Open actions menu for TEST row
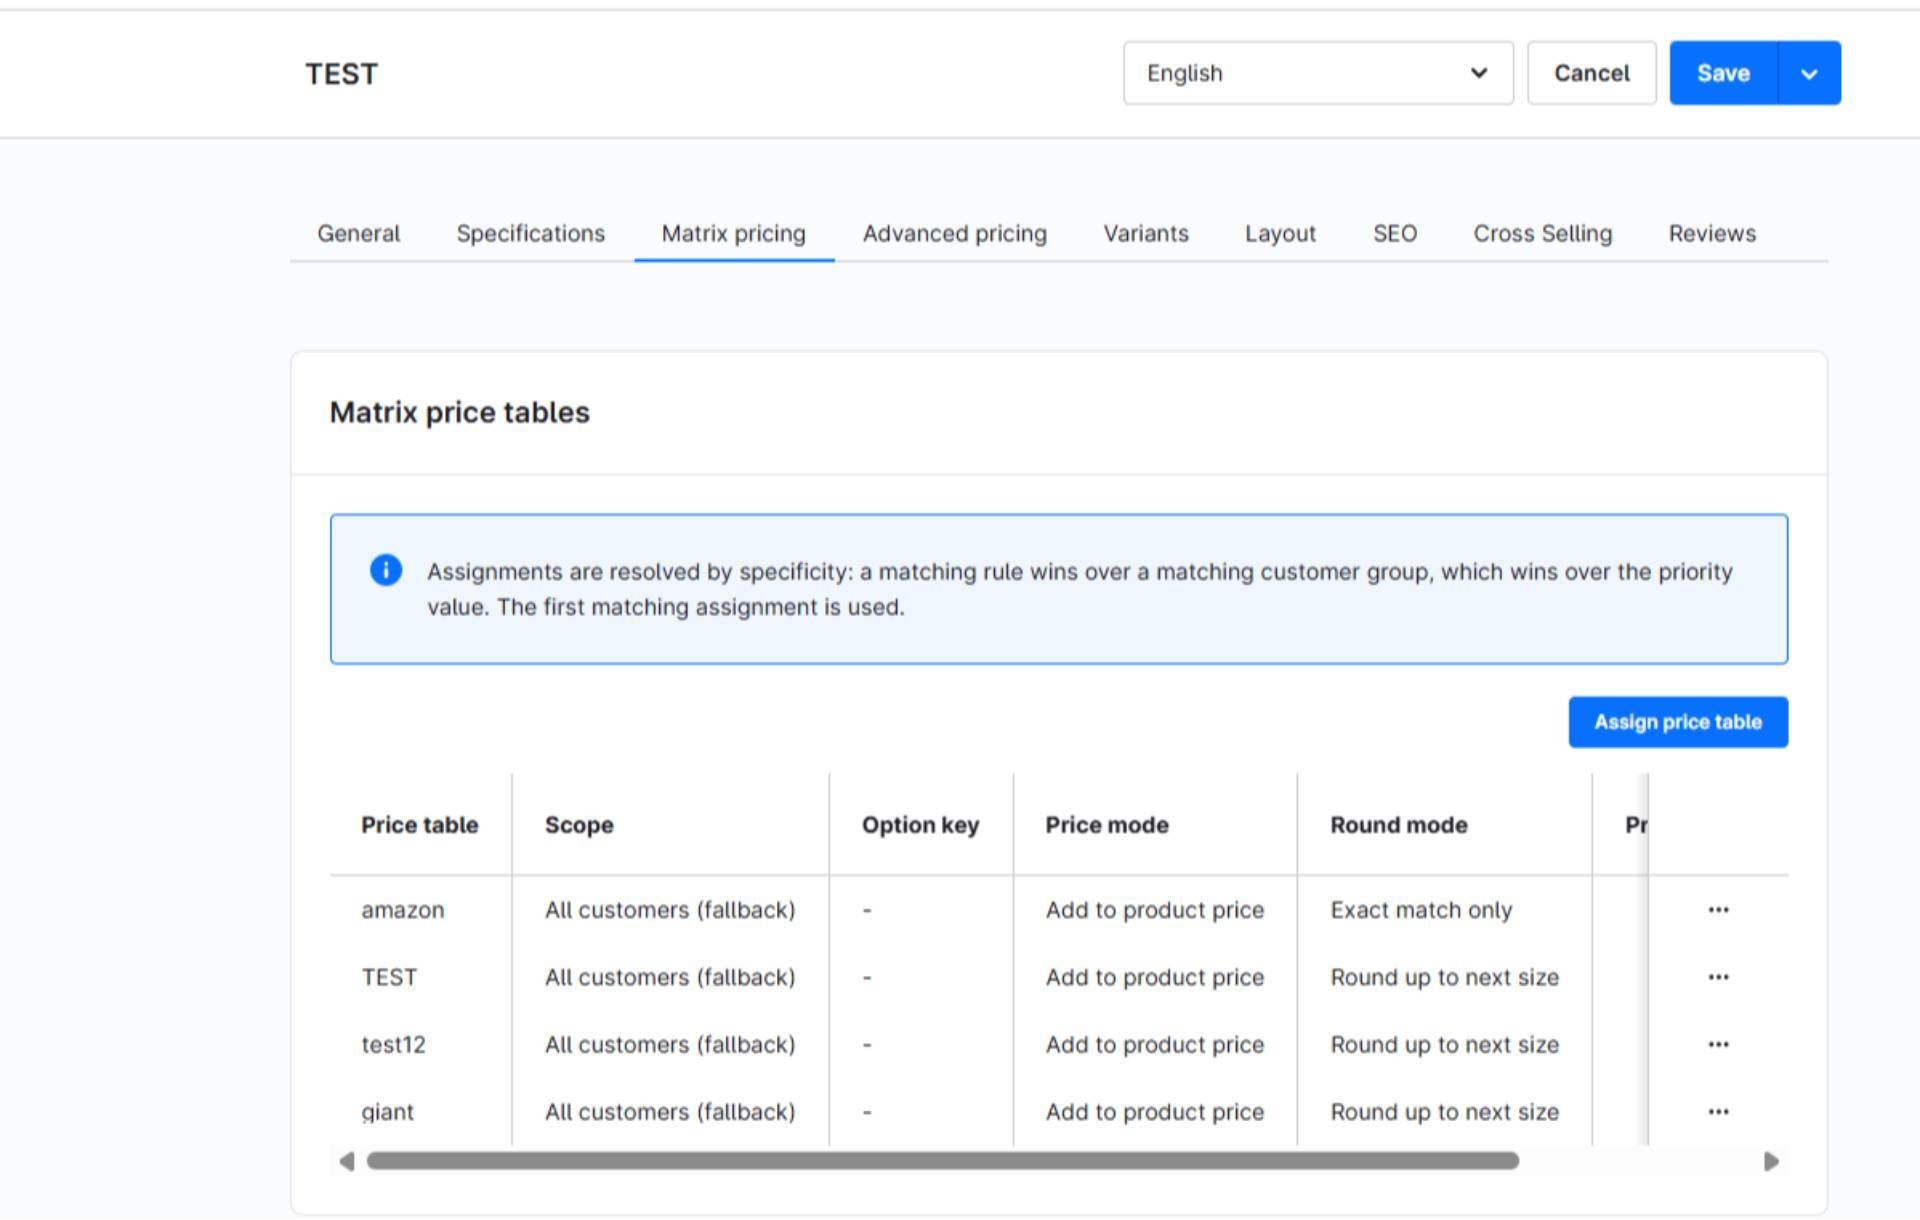The width and height of the screenshot is (1920, 1220). [1718, 977]
